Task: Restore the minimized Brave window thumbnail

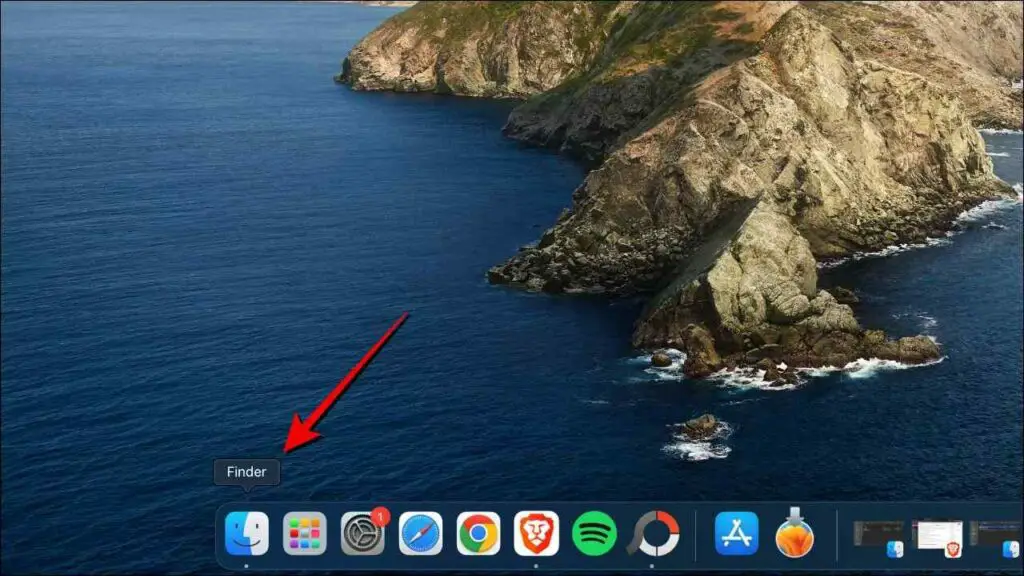Action: click(x=937, y=538)
